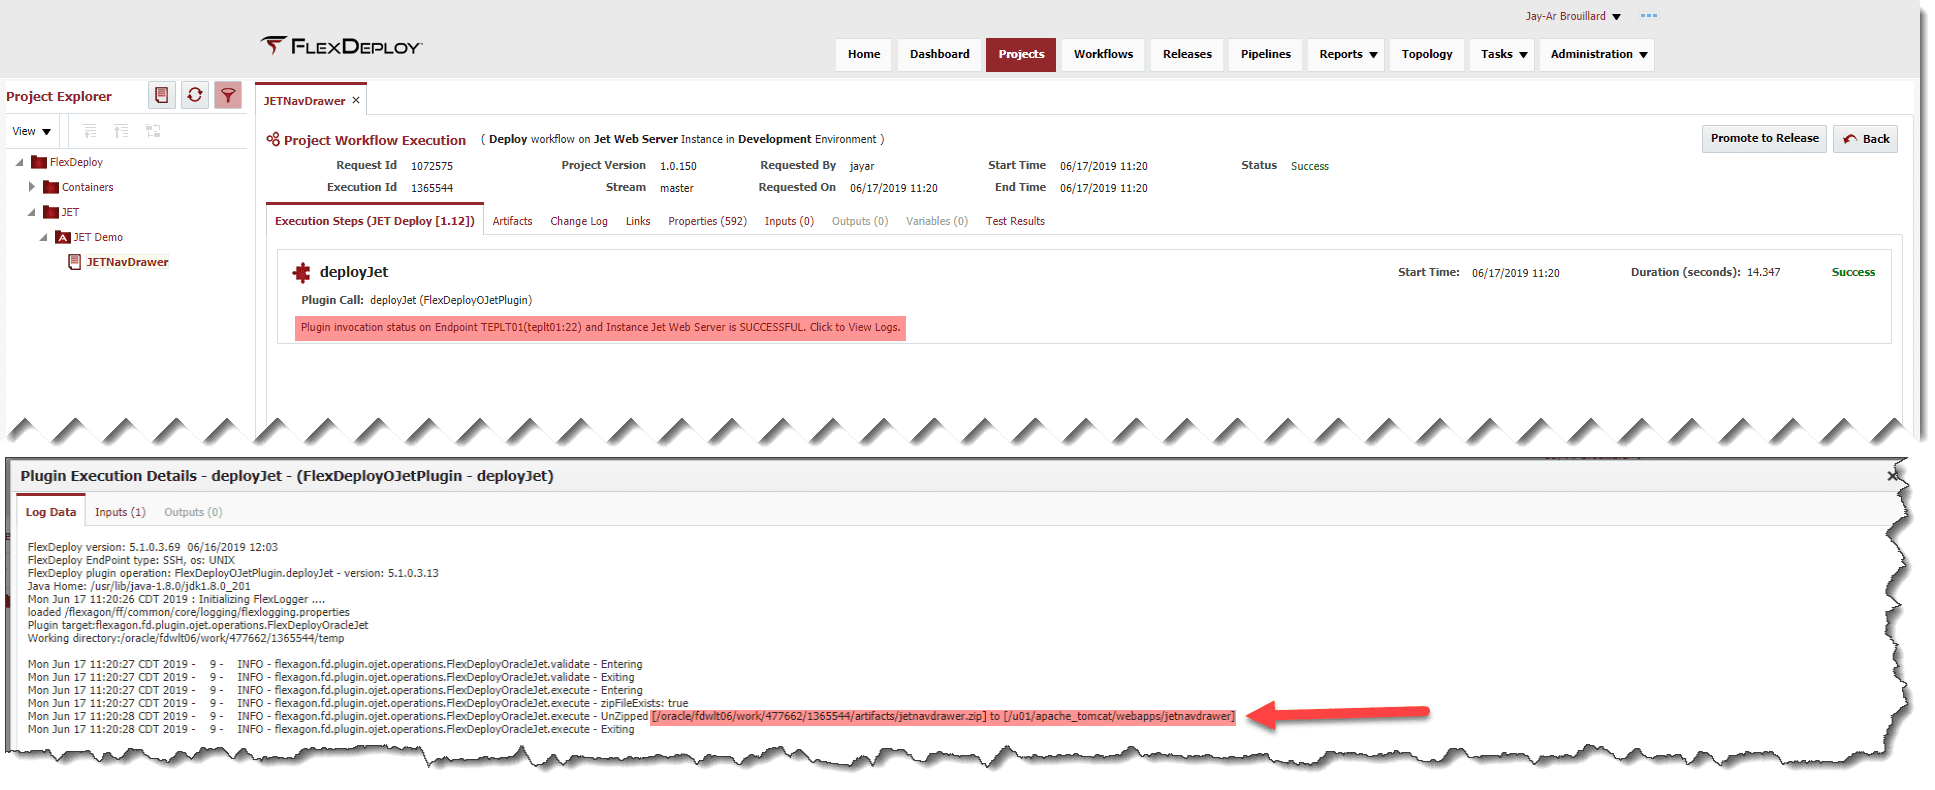Screen dimensions: 1935x790
Task: Expand the Containers tree node
Action: [32, 187]
